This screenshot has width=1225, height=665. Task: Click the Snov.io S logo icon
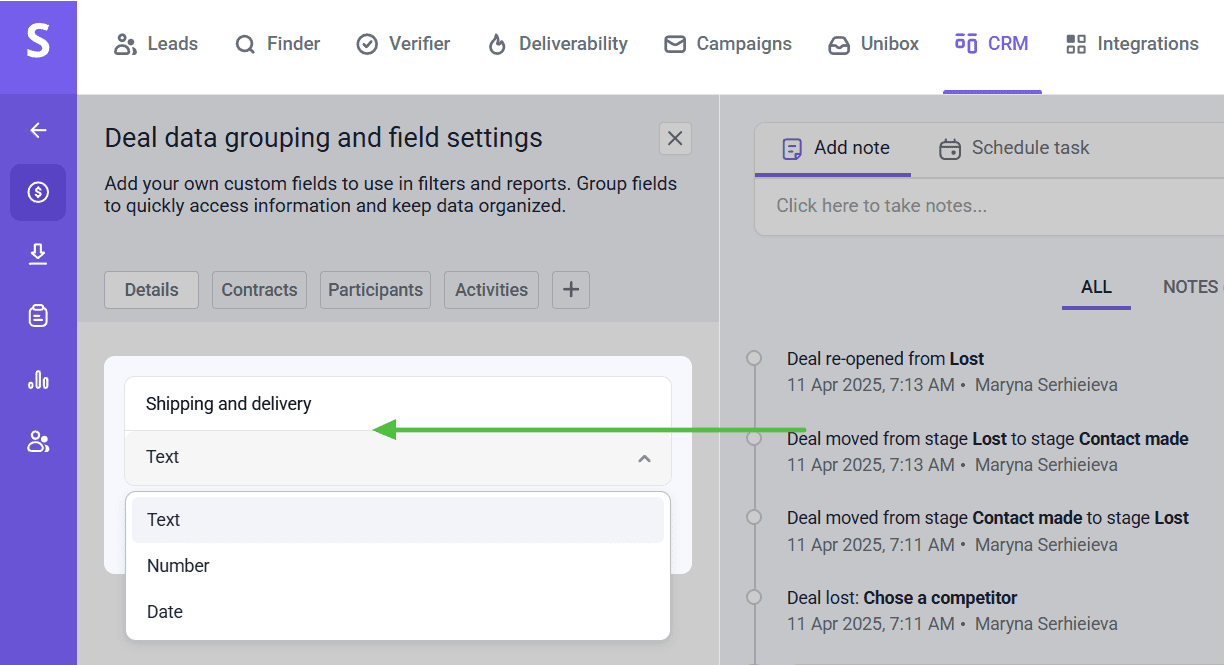pyautogui.click(x=38, y=44)
